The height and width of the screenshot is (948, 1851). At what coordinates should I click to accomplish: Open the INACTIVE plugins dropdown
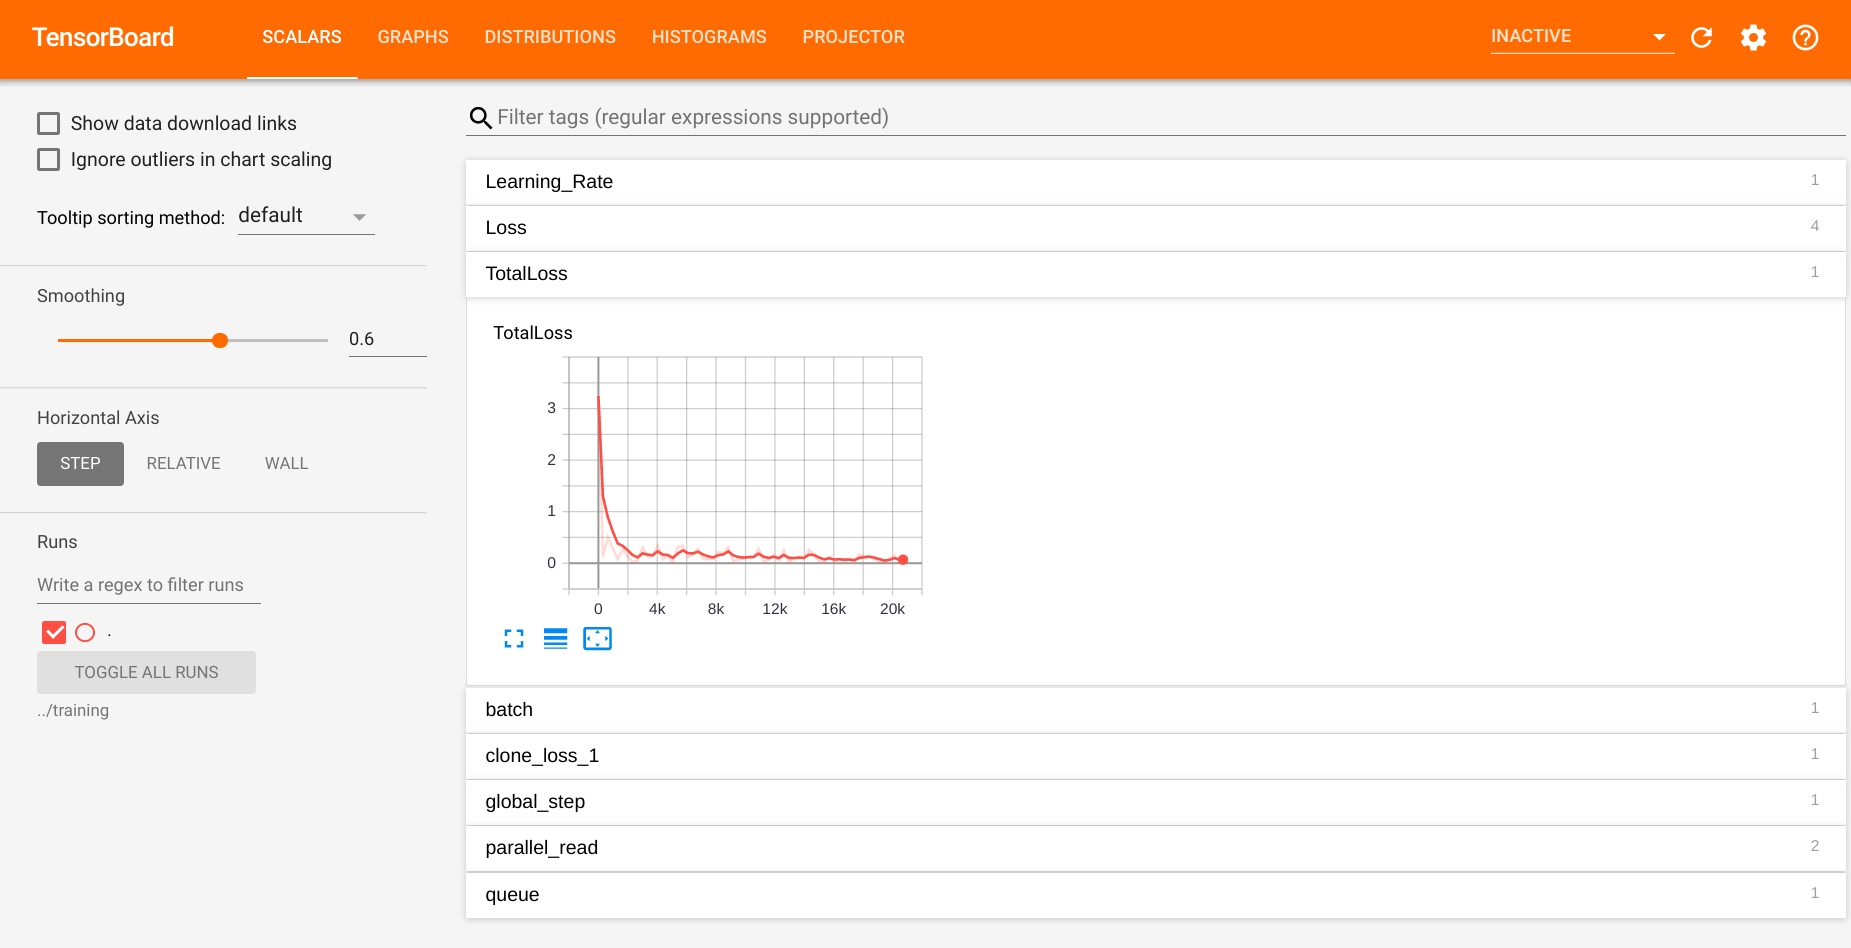tap(1581, 37)
